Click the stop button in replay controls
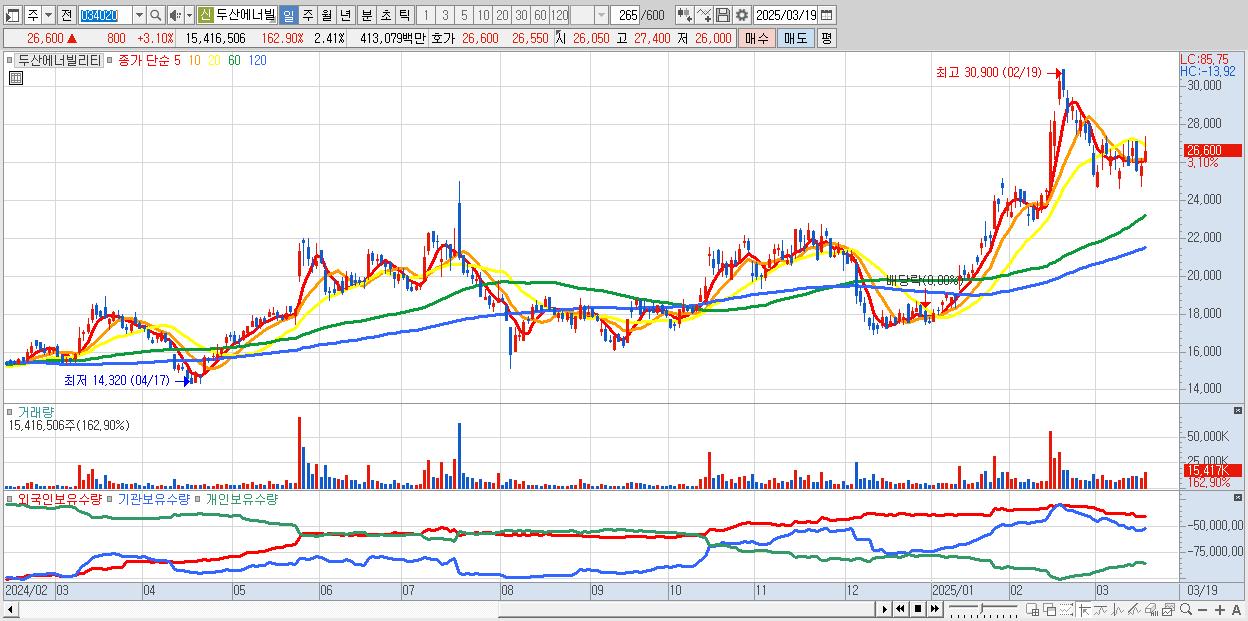This screenshot has width=1248, height=621. point(917,609)
